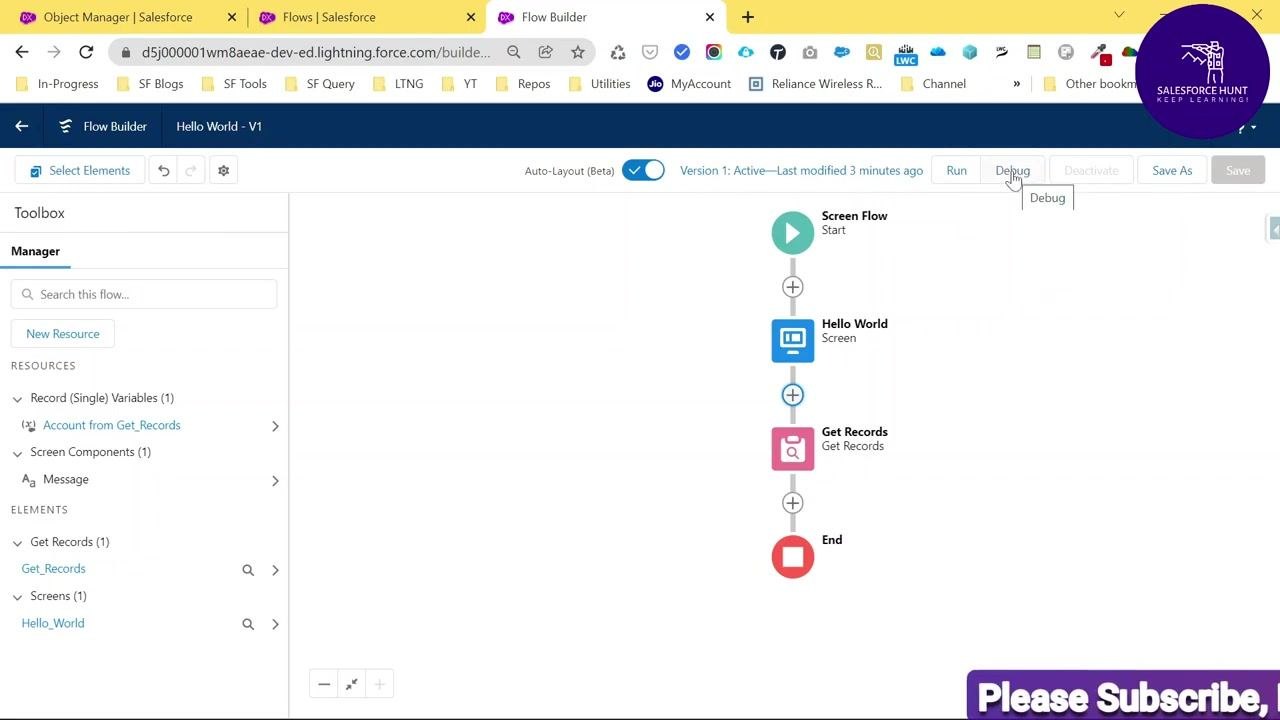This screenshot has width=1280, height=720.
Task: Select the Get Records element icon
Action: [x=793, y=449]
